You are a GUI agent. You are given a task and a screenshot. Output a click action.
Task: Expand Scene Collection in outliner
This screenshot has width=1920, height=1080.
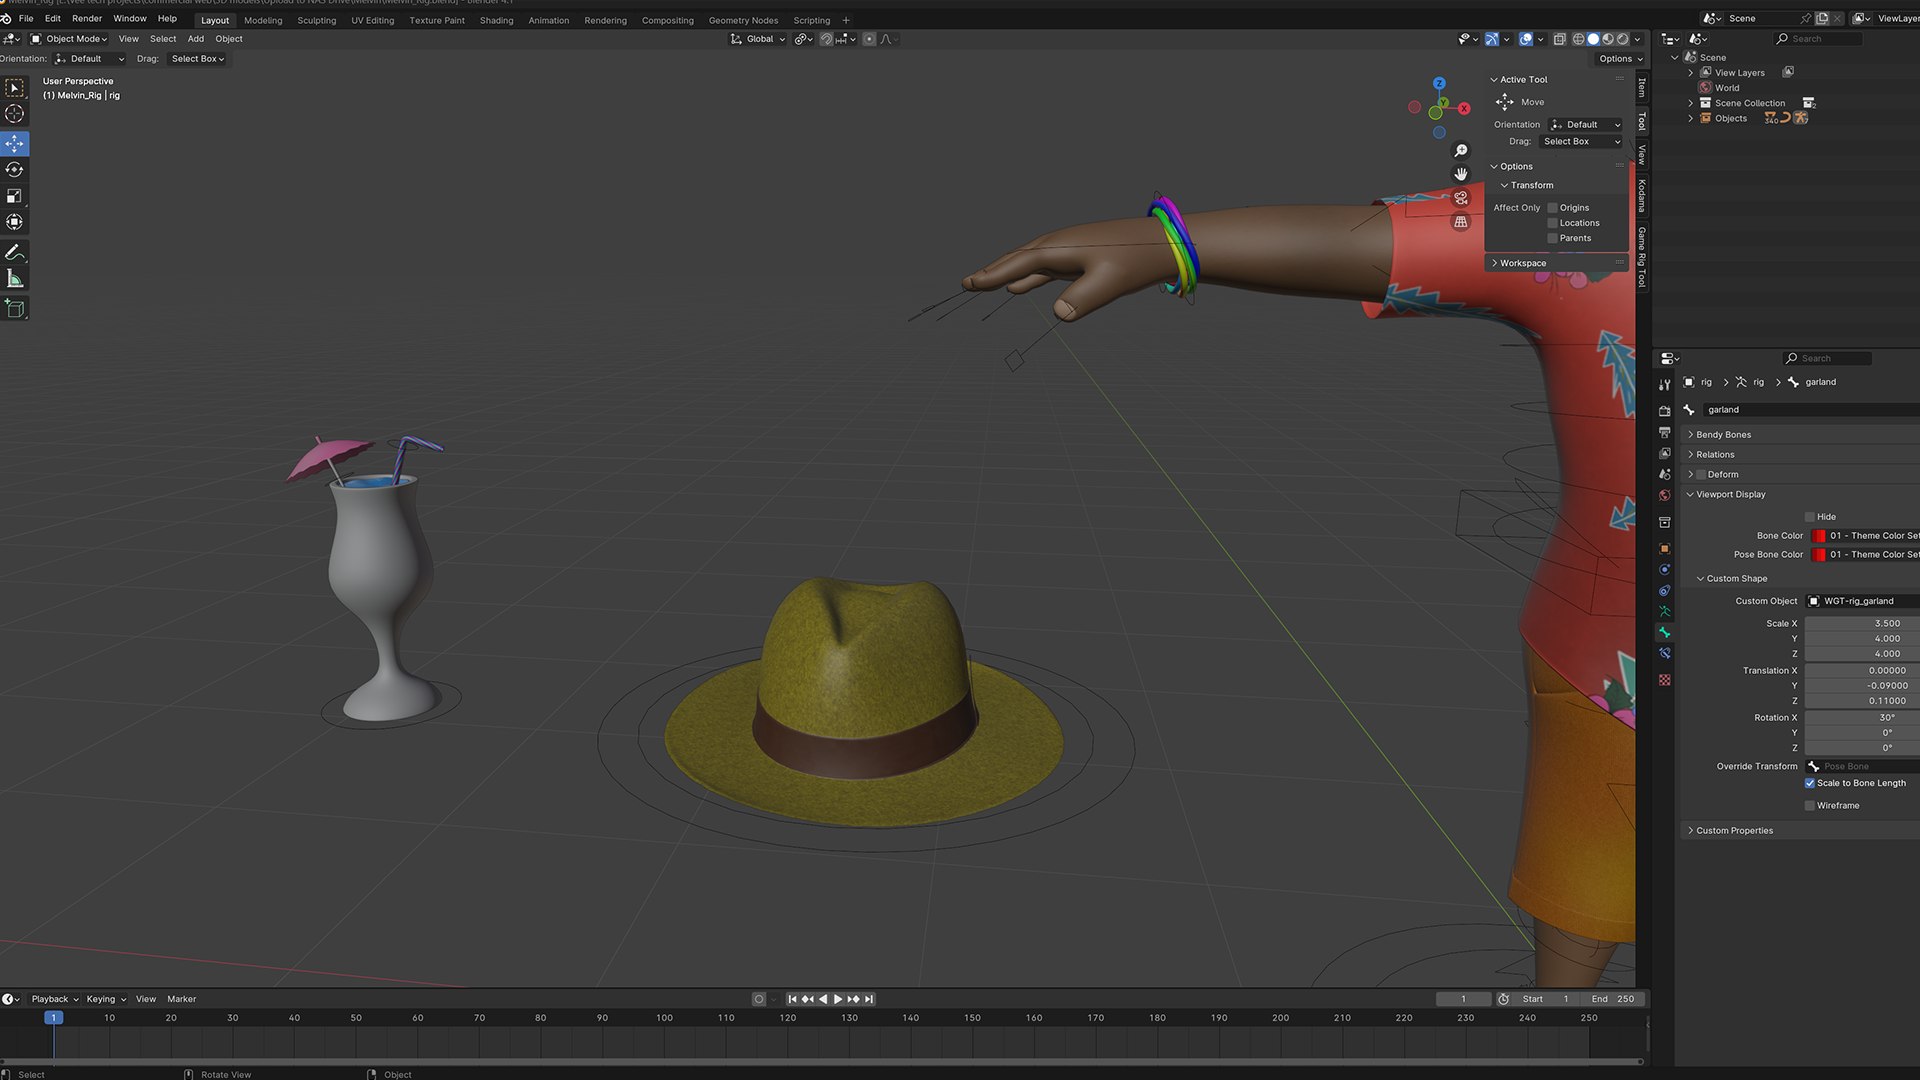click(x=1691, y=103)
